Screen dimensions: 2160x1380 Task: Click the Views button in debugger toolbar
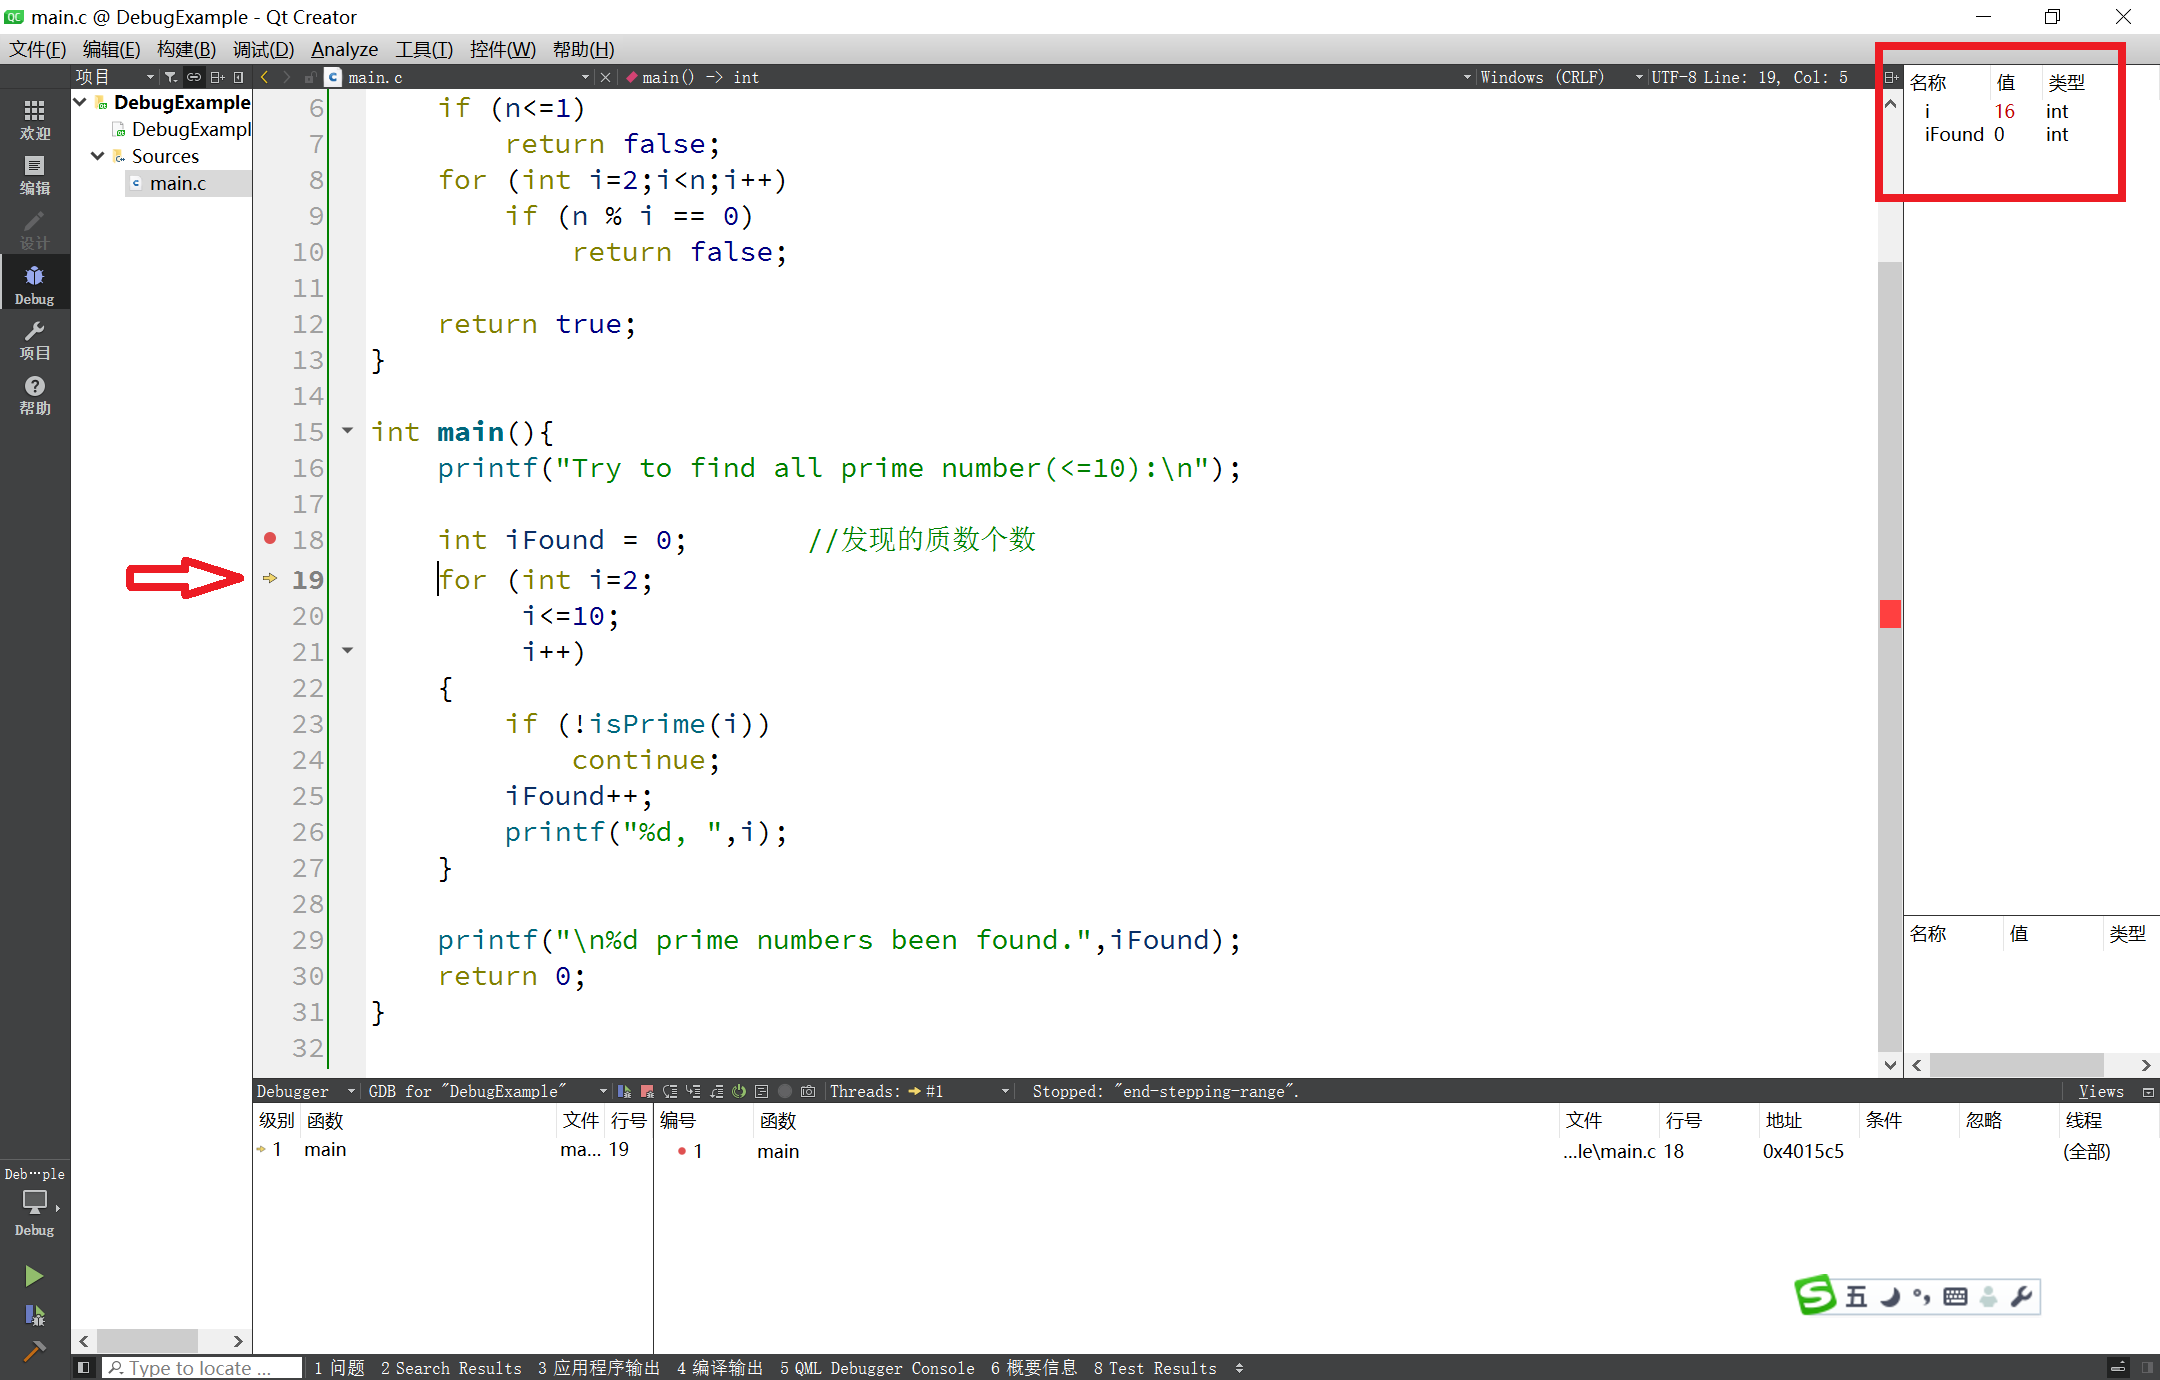pyautogui.click(x=2101, y=1091)
